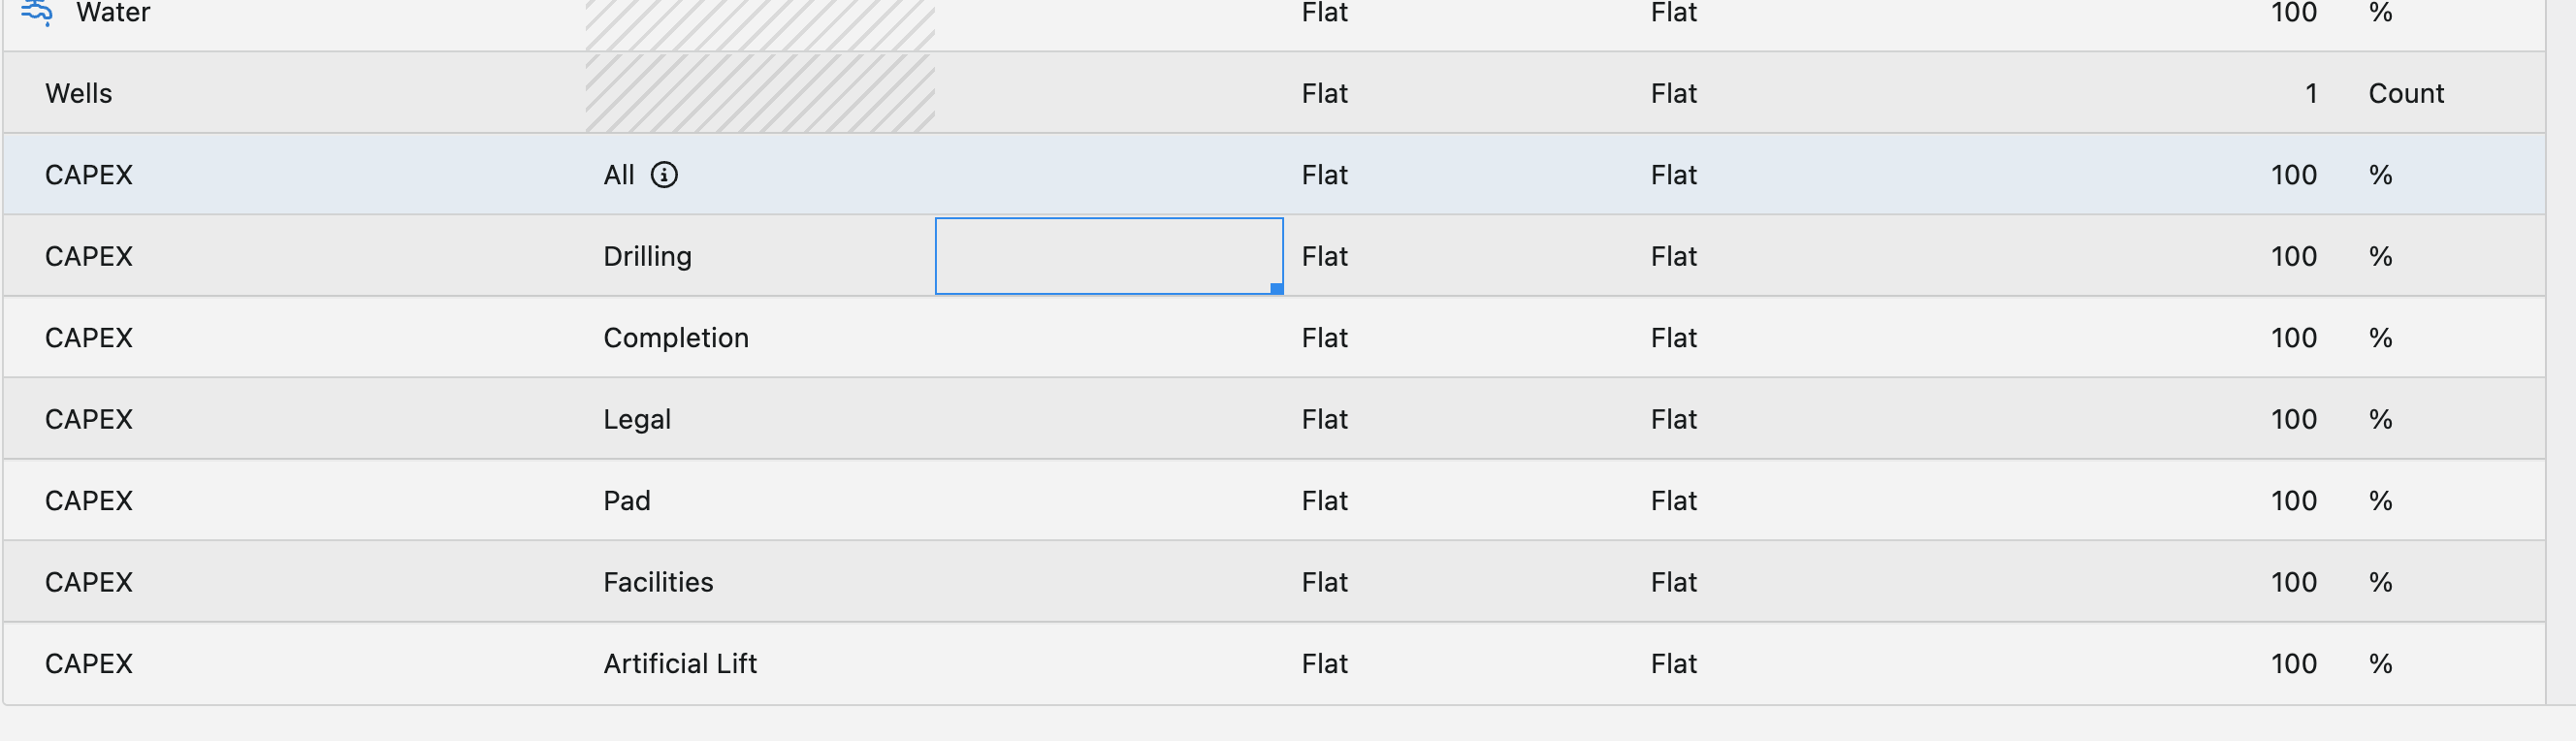The image size is (2576, 741).
Task: Click the info icon beside All
Action: [x=664, y=175]
